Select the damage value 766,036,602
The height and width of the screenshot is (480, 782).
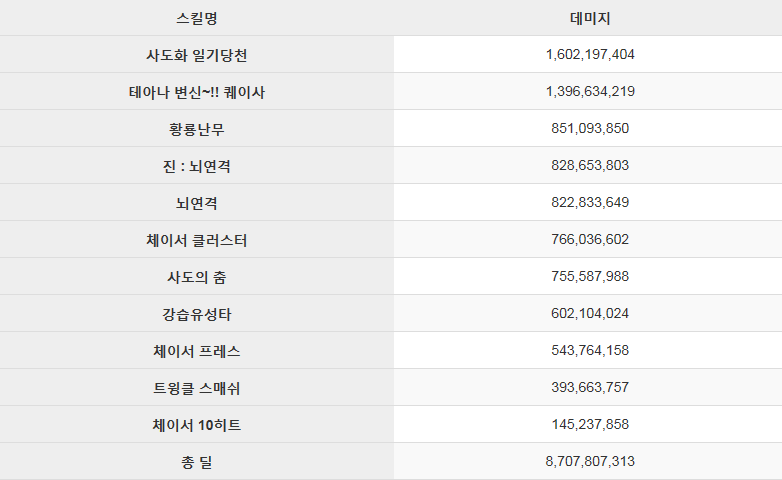click(590, 239)
